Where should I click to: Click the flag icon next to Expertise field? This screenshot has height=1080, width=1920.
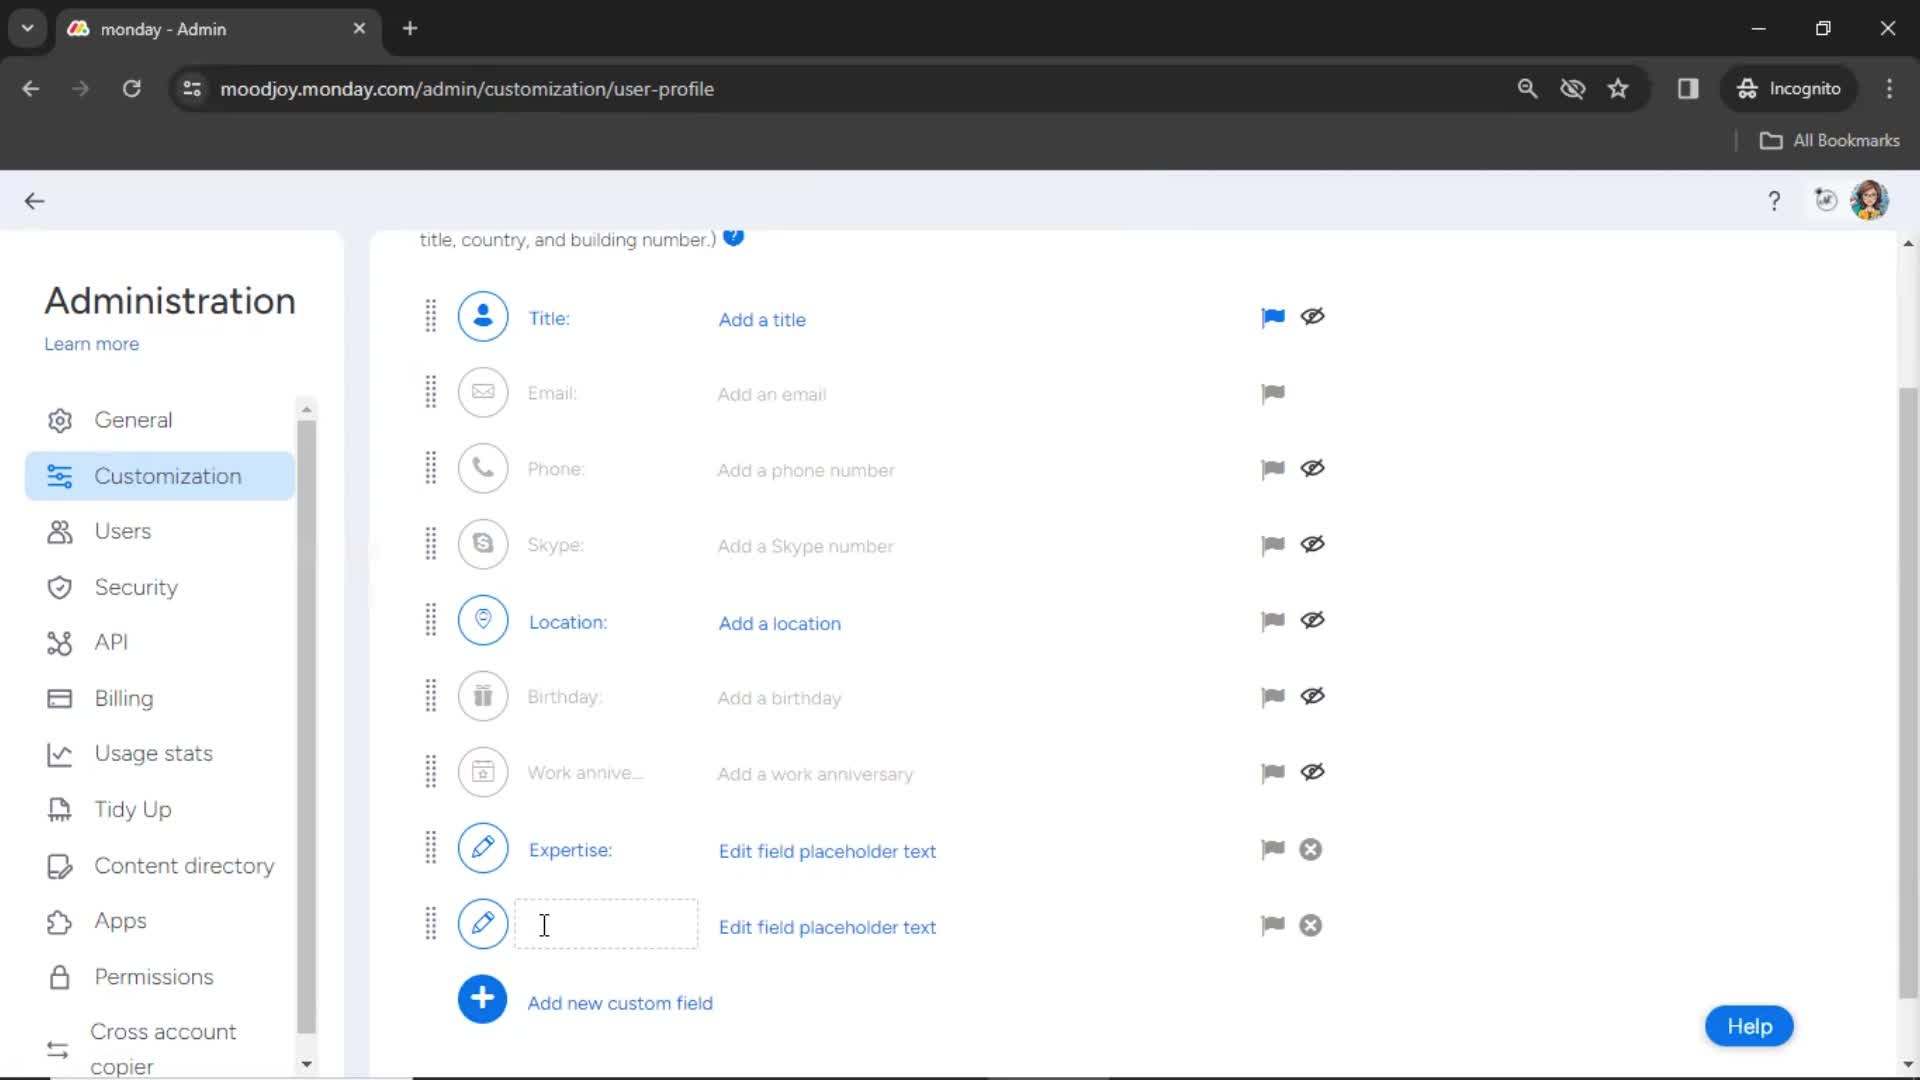[1270, 849]
